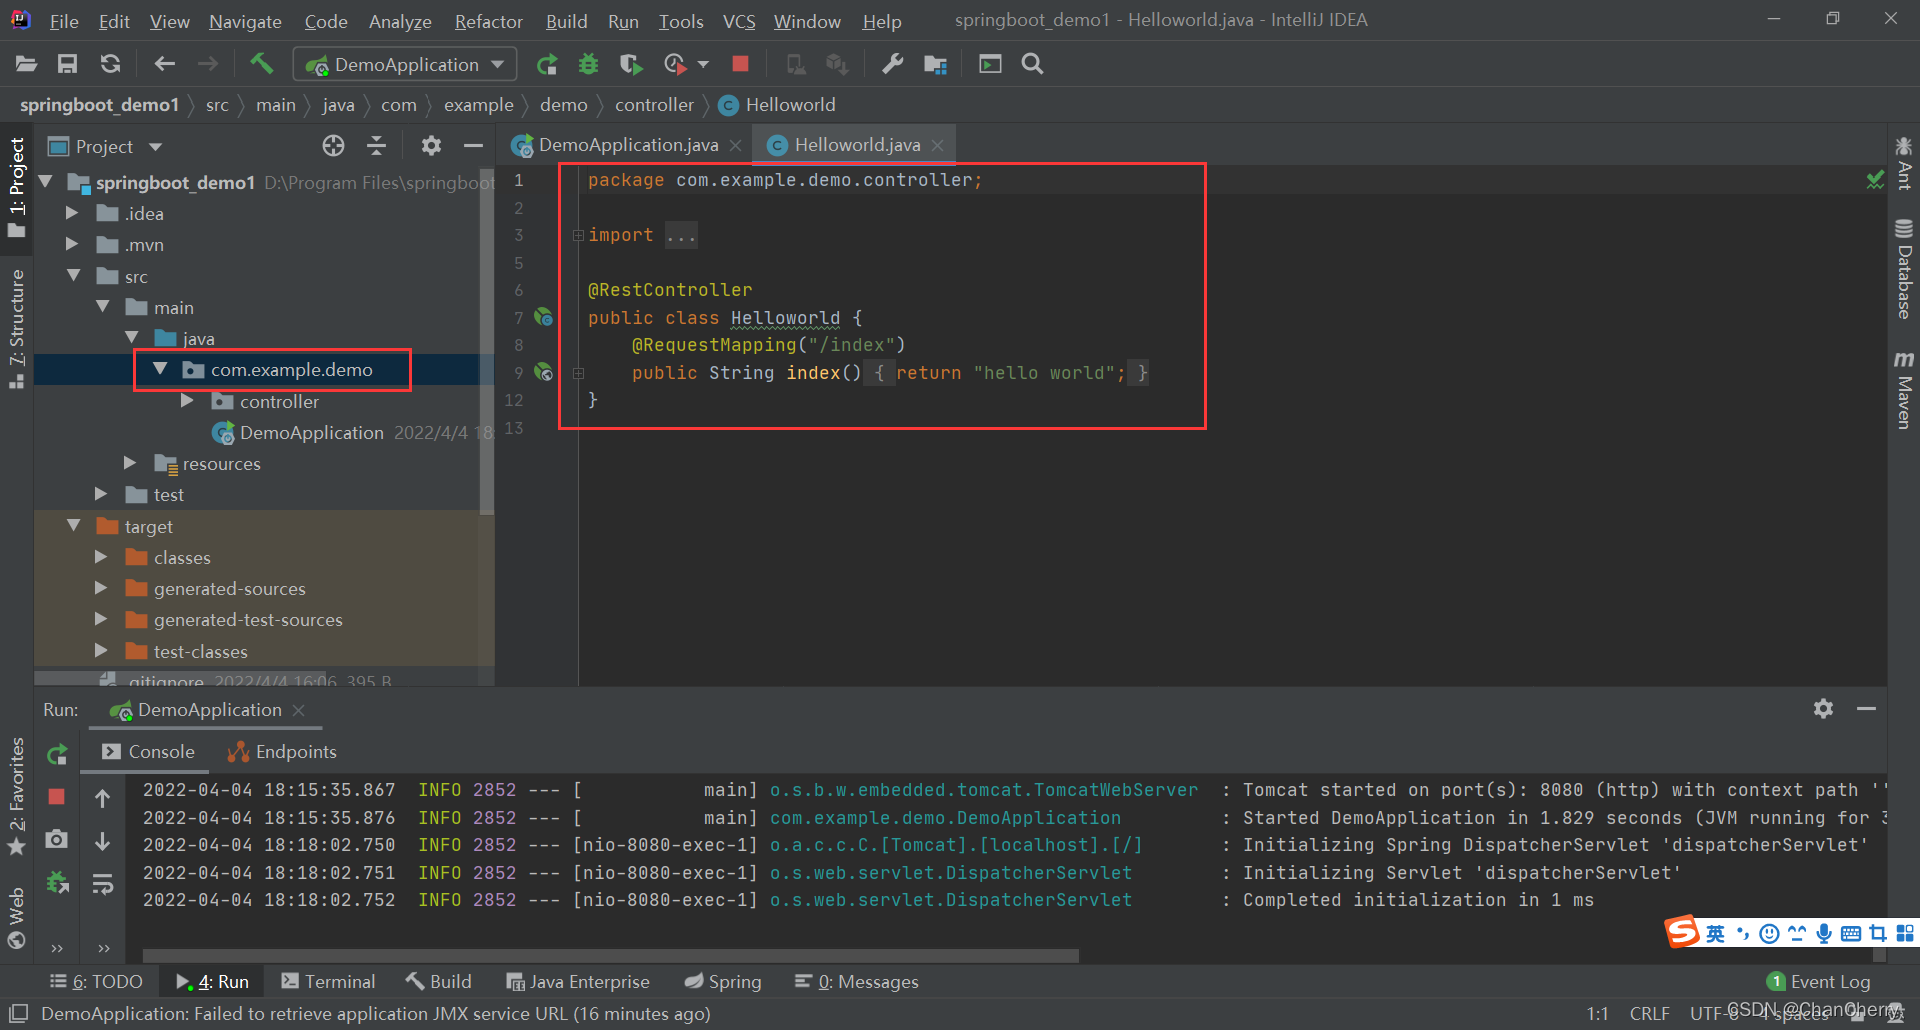
Task: Open Java Enterprise tool window
Action: (578, 982)
